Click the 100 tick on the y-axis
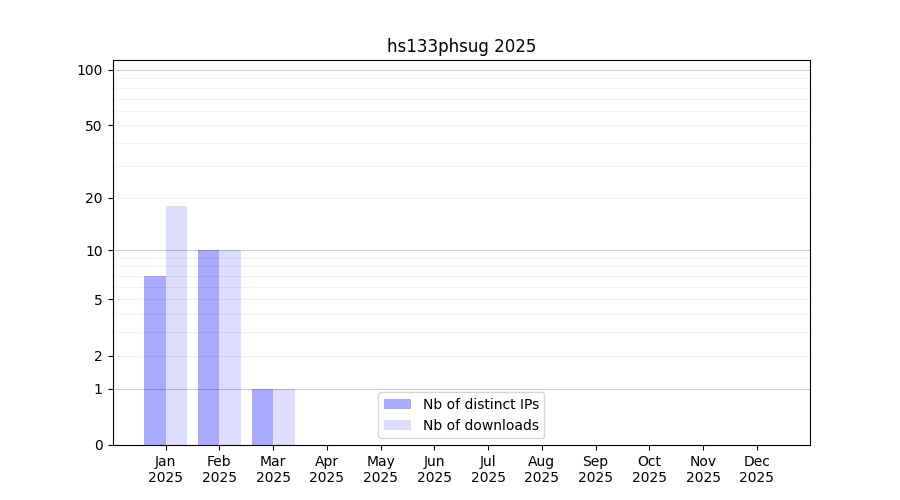The width and height of the screenshot is (900, 500). pos(90,70)
